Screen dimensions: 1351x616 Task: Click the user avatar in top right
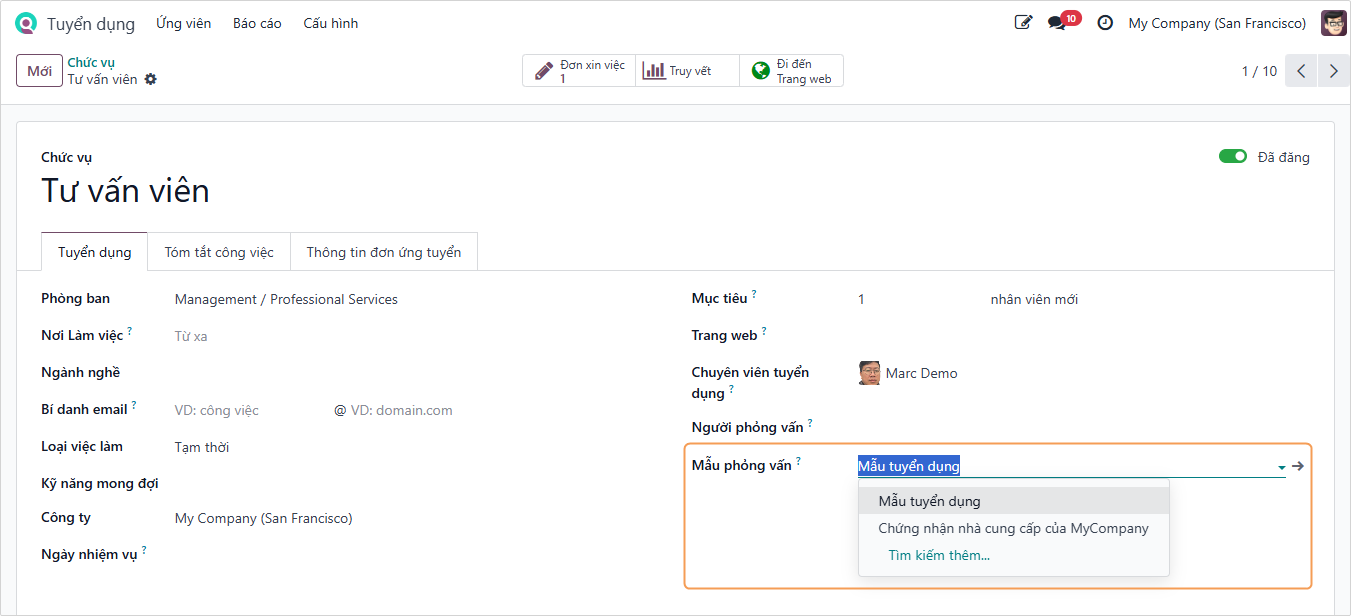pyautogui.click(x=1333, y=23)
